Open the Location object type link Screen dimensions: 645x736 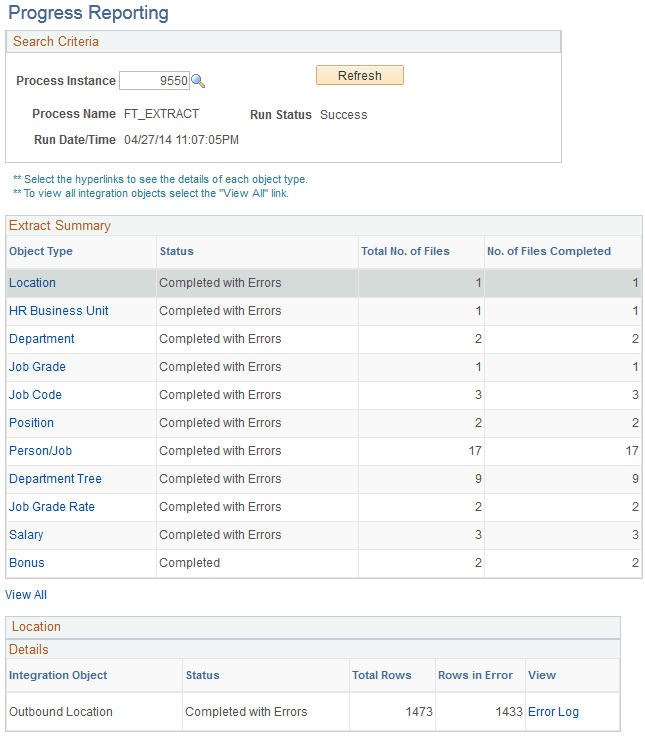(x=32, y=283)
